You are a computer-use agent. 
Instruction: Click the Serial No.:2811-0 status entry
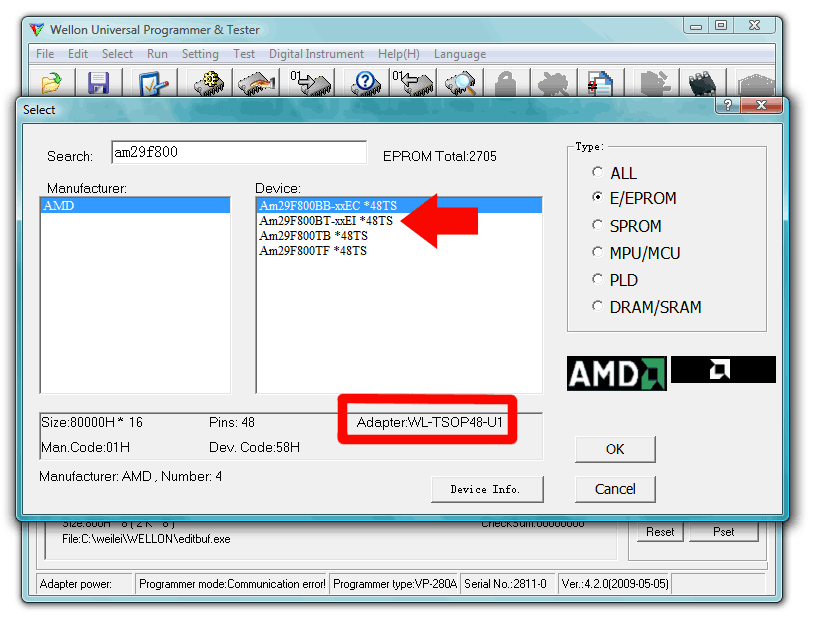point(506,584)
